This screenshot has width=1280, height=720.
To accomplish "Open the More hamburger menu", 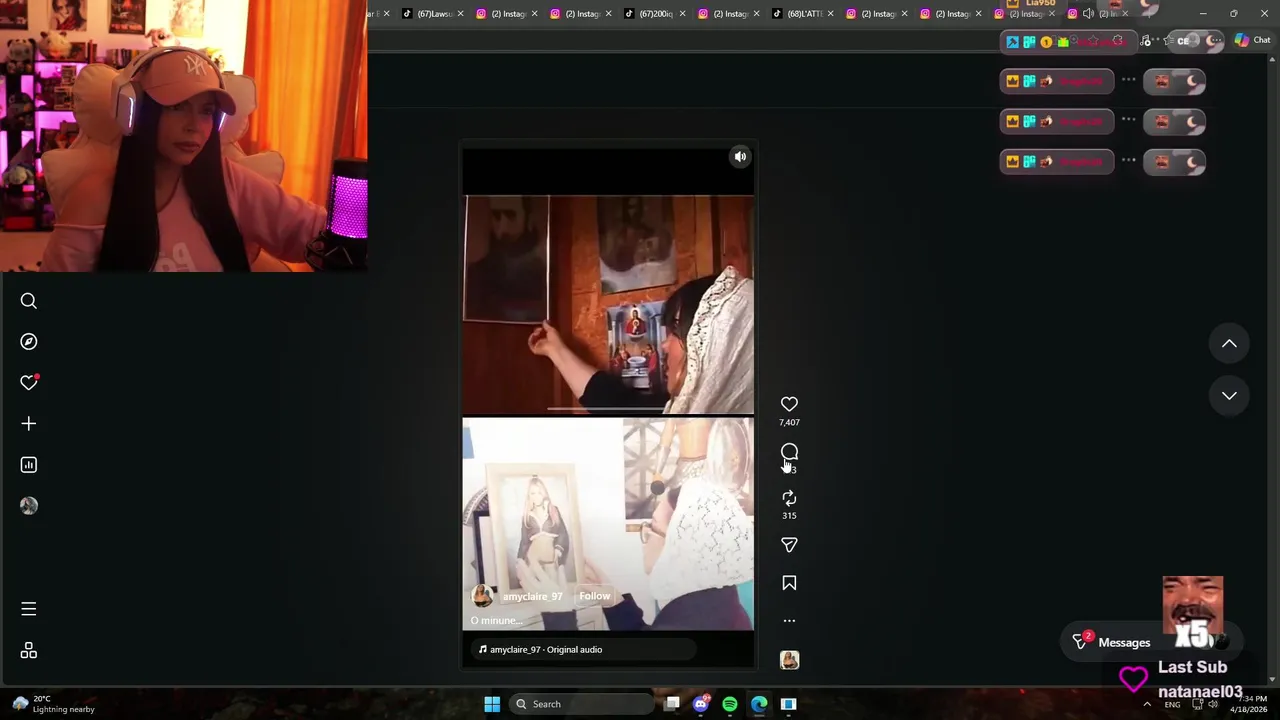I will point(28,609).
